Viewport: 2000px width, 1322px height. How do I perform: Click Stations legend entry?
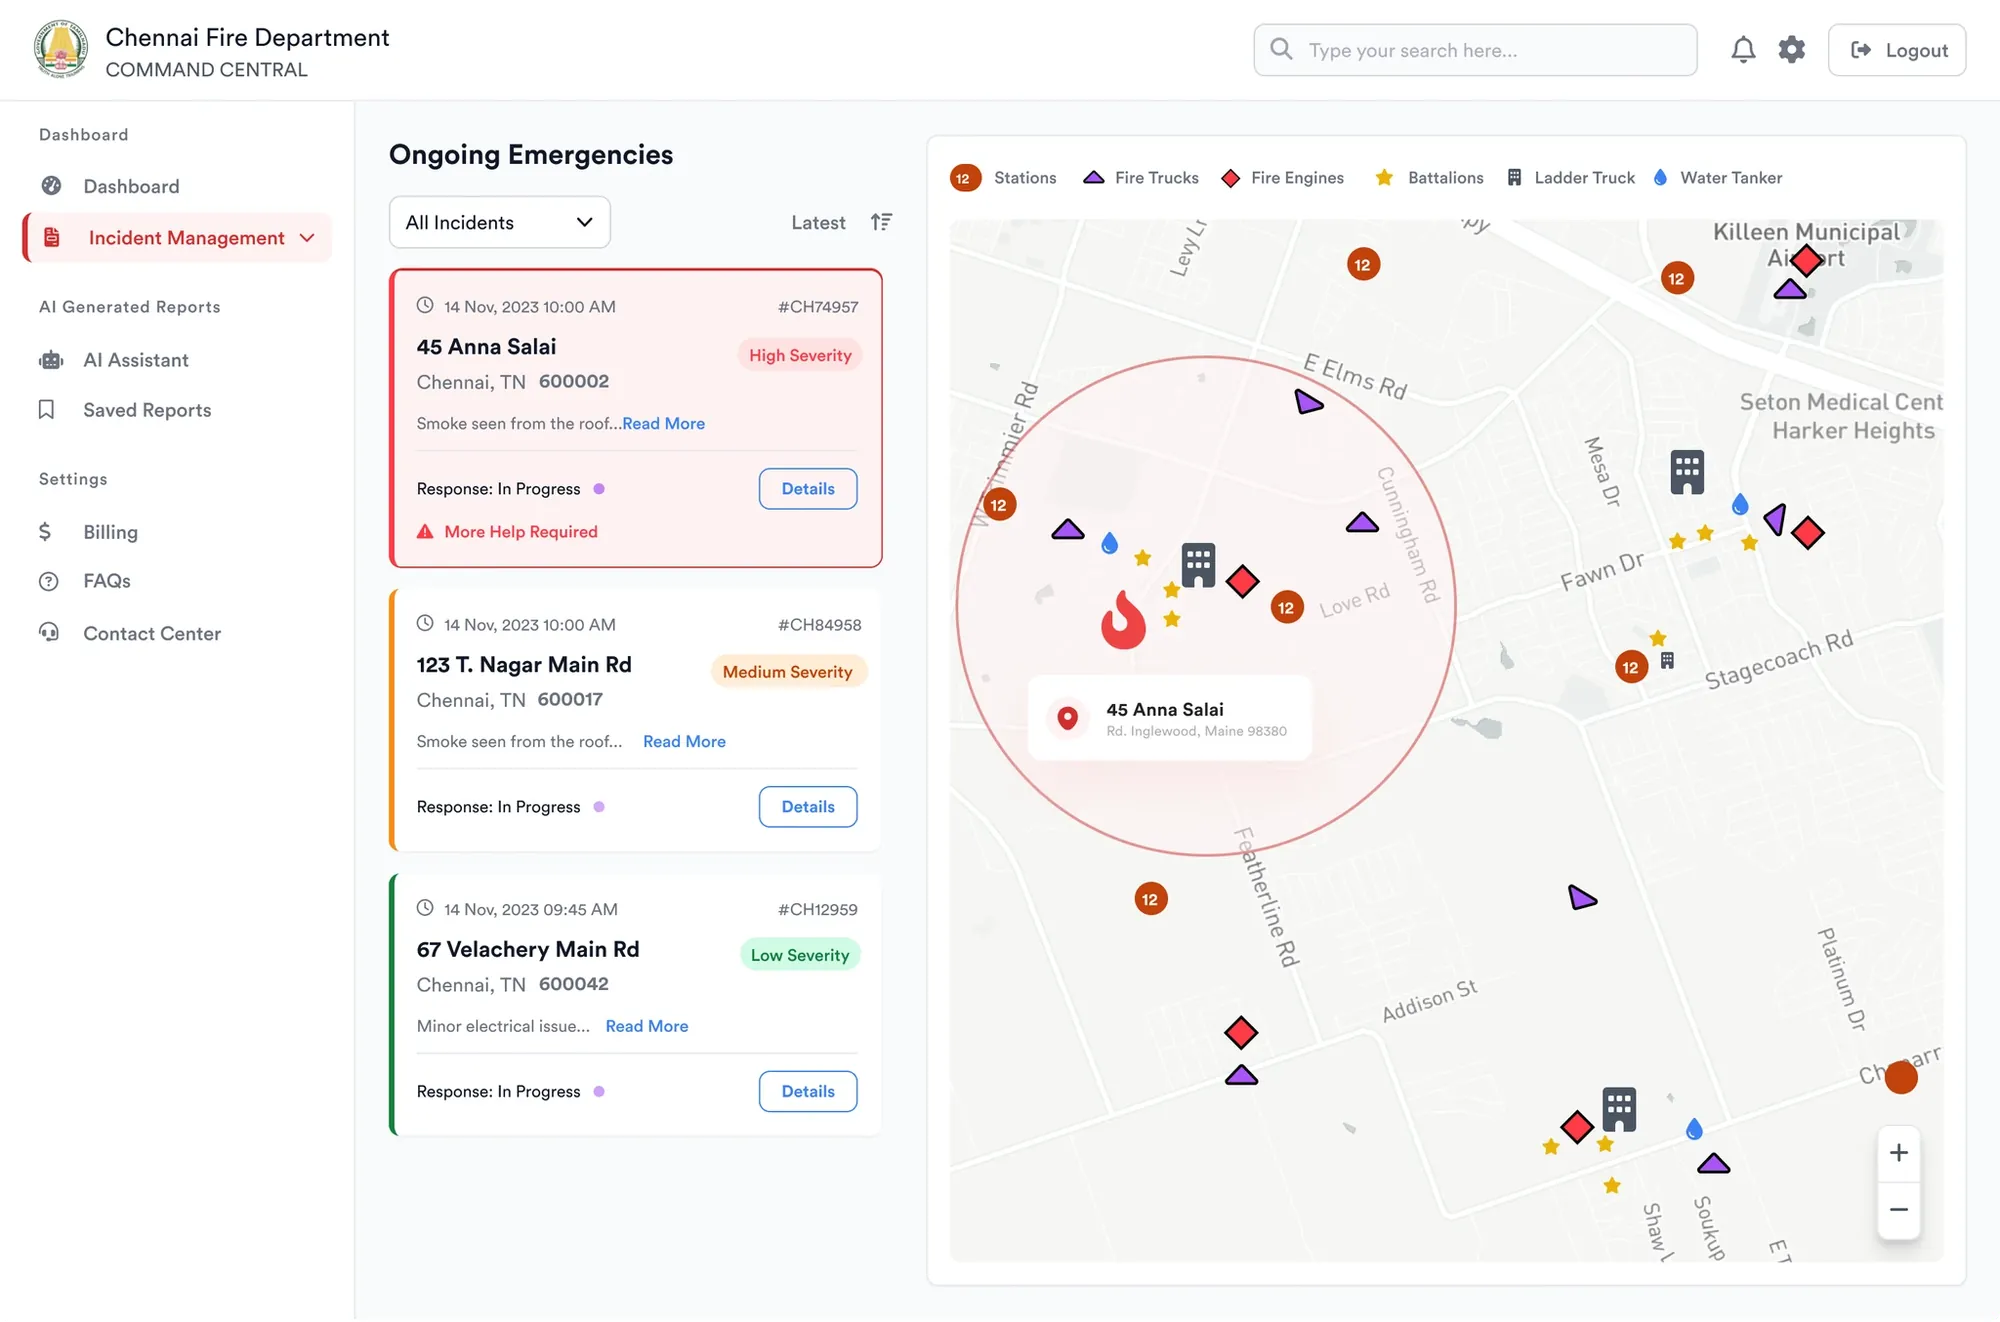[1003, 178]
